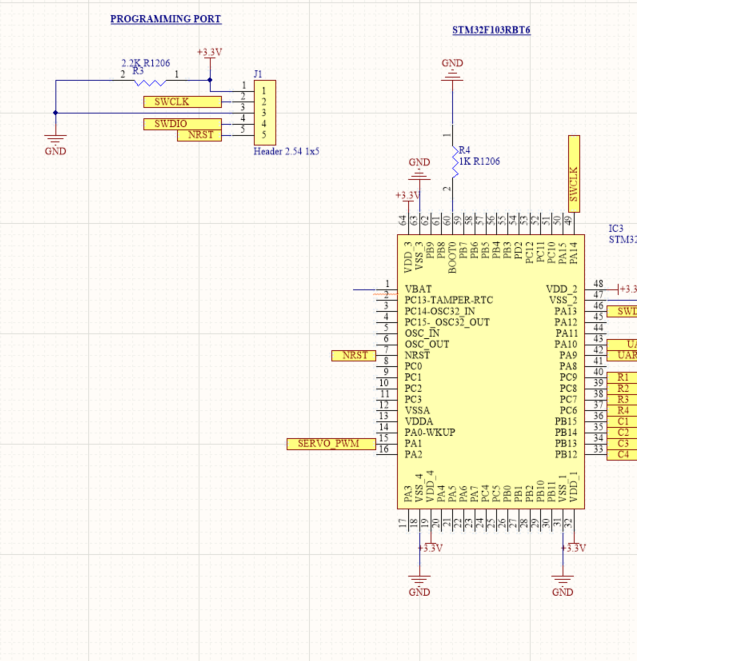Click the PA10 pin label
Viewport: 752px width, 661px height.
click(566, 344)
